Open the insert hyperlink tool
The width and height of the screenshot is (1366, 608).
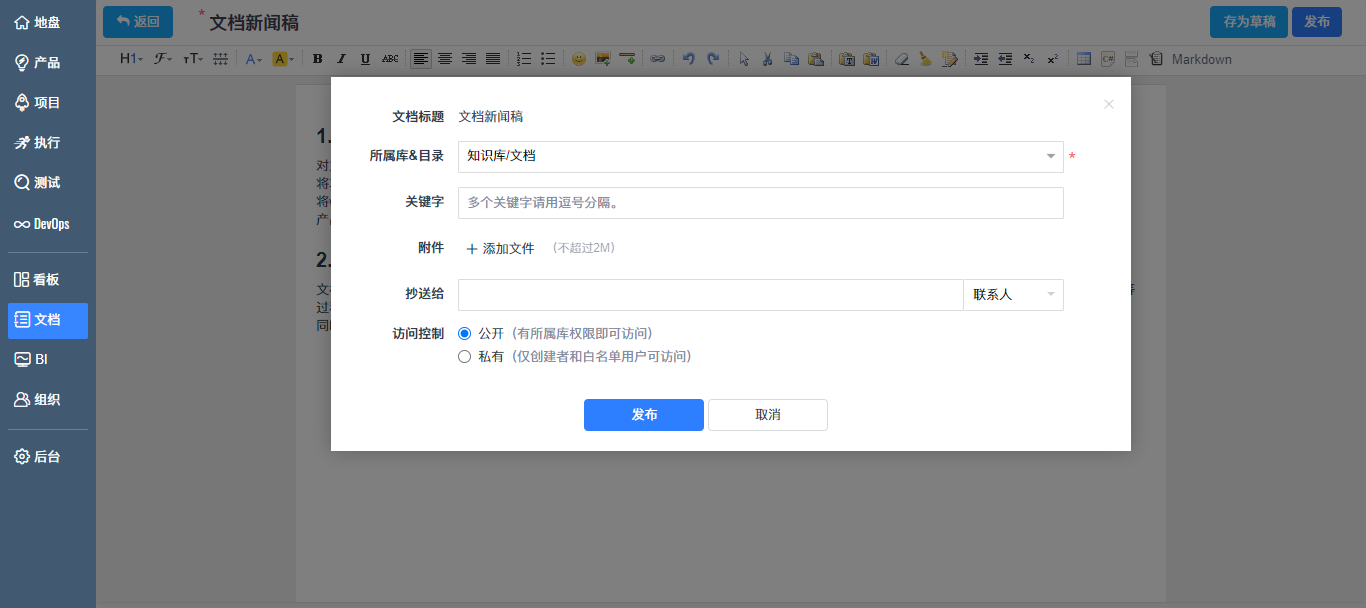pos(658,59)
